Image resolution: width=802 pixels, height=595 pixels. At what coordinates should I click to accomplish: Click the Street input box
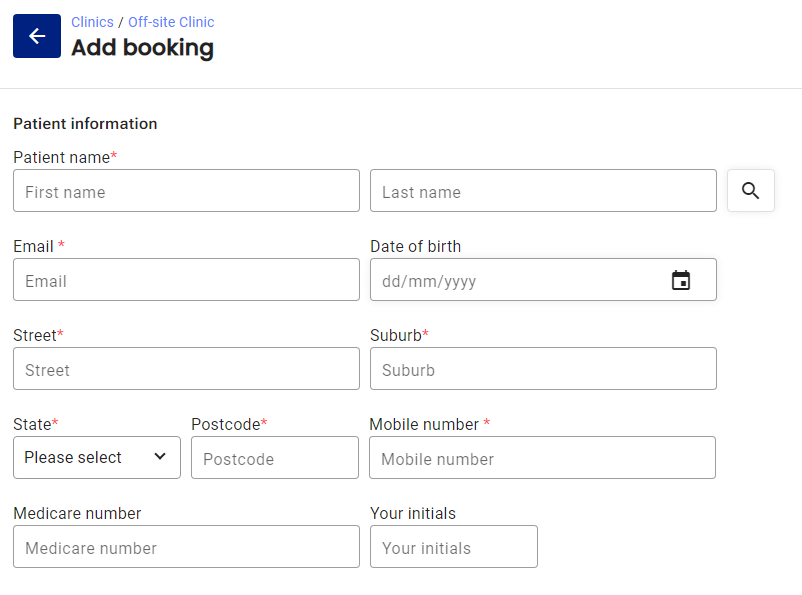[186, 368]
